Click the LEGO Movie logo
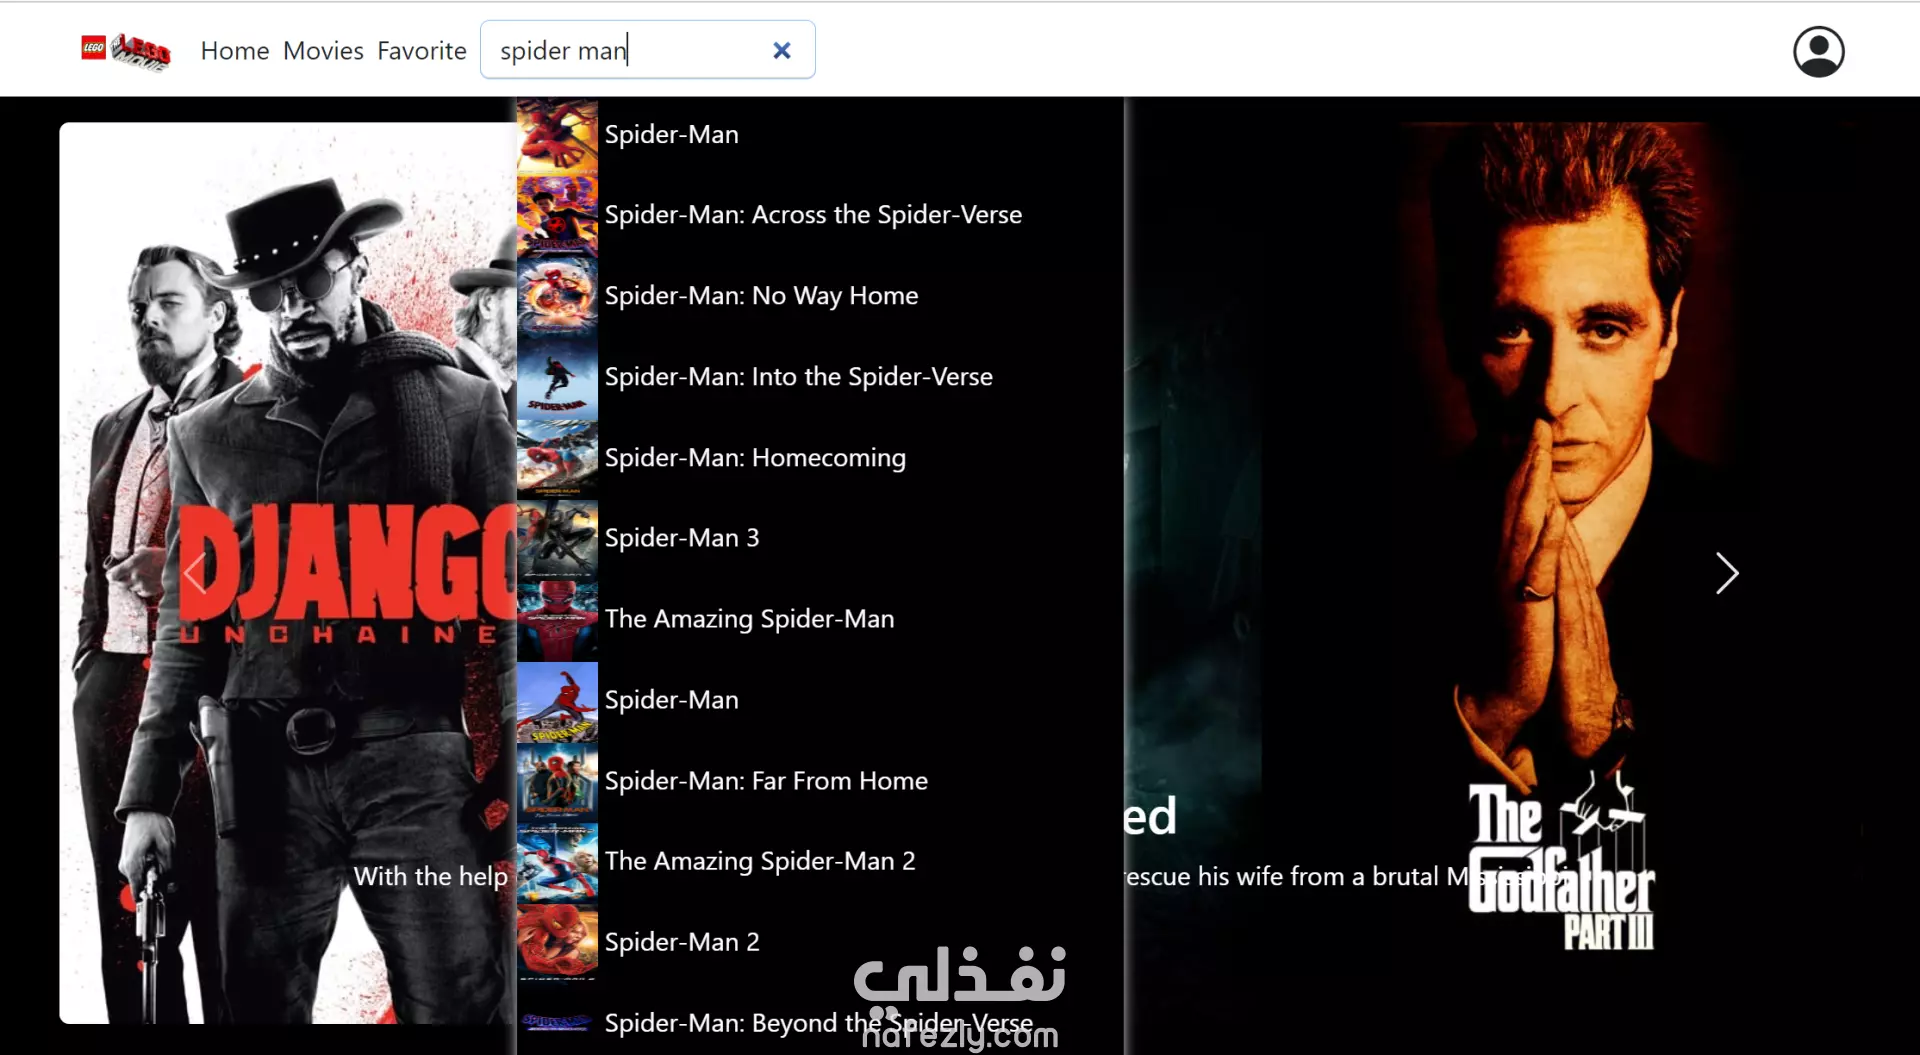The height and width of the screenshot is (1055, 1920). click(126, 51)
